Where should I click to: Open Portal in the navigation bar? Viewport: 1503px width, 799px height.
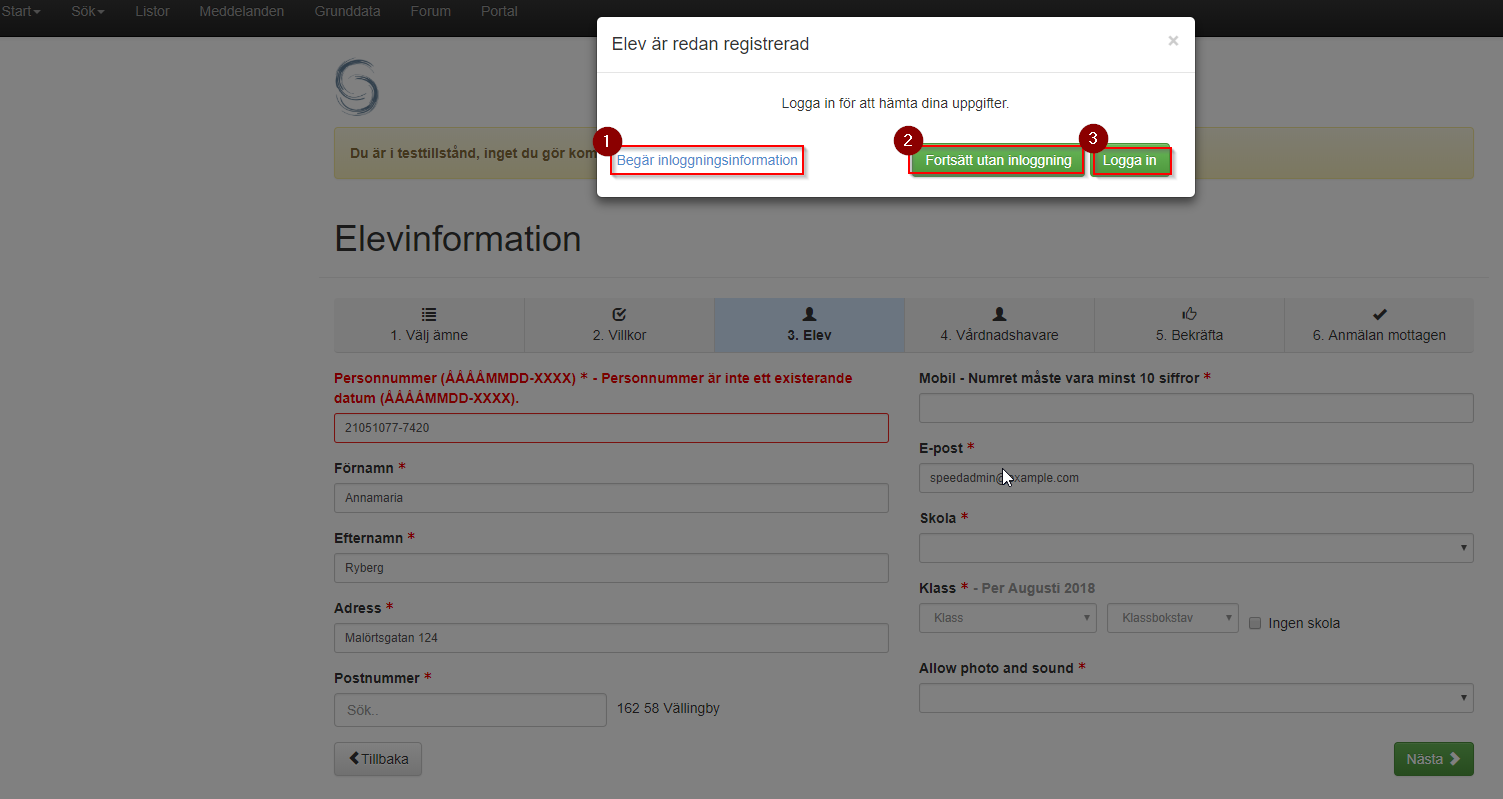(499, 12)
